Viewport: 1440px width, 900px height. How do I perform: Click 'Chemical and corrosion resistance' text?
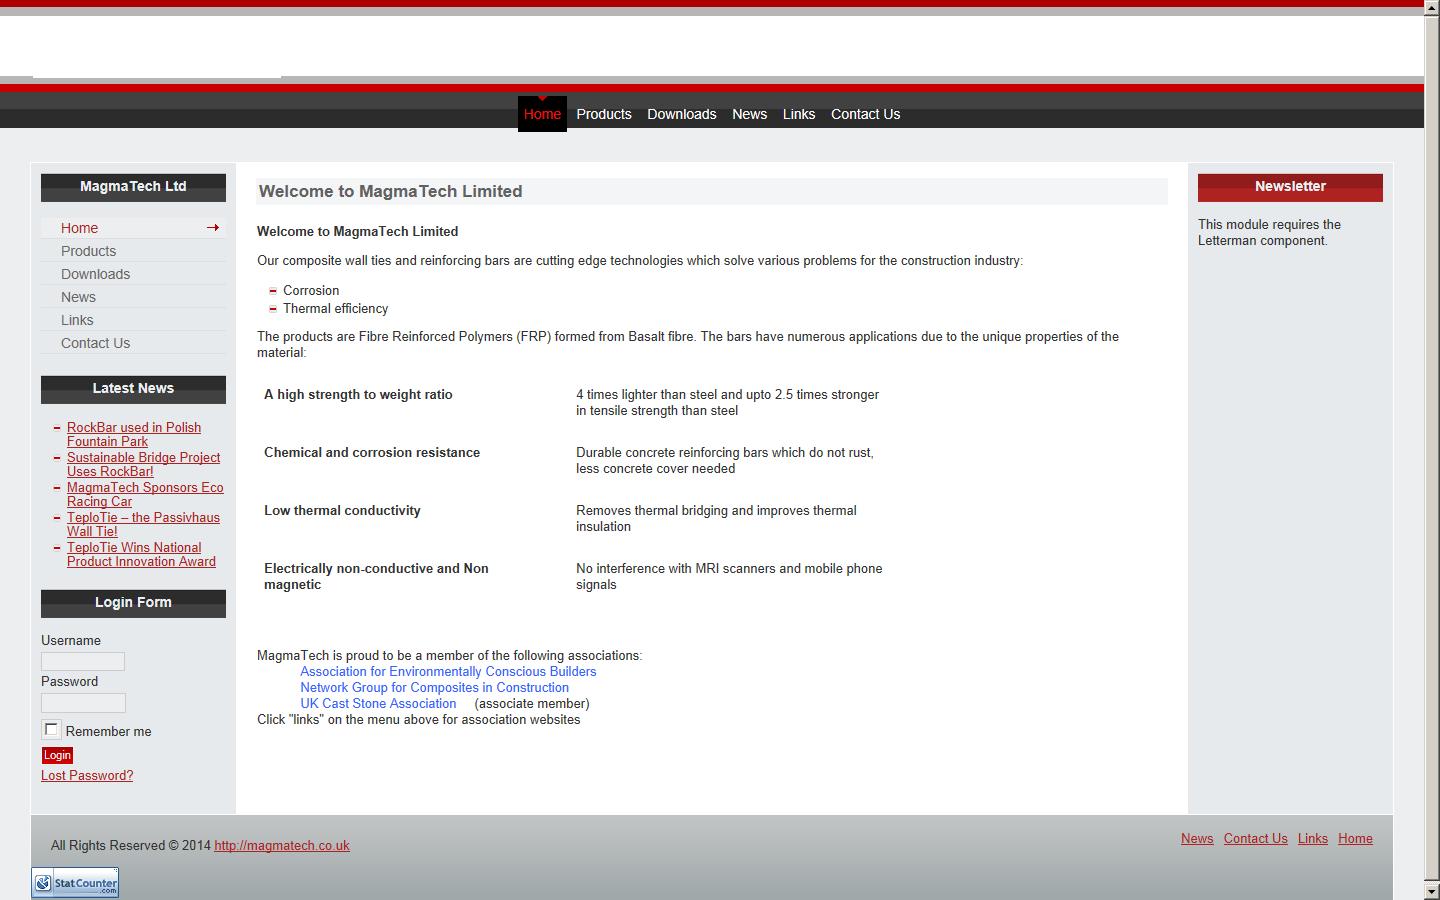(372, 452)
